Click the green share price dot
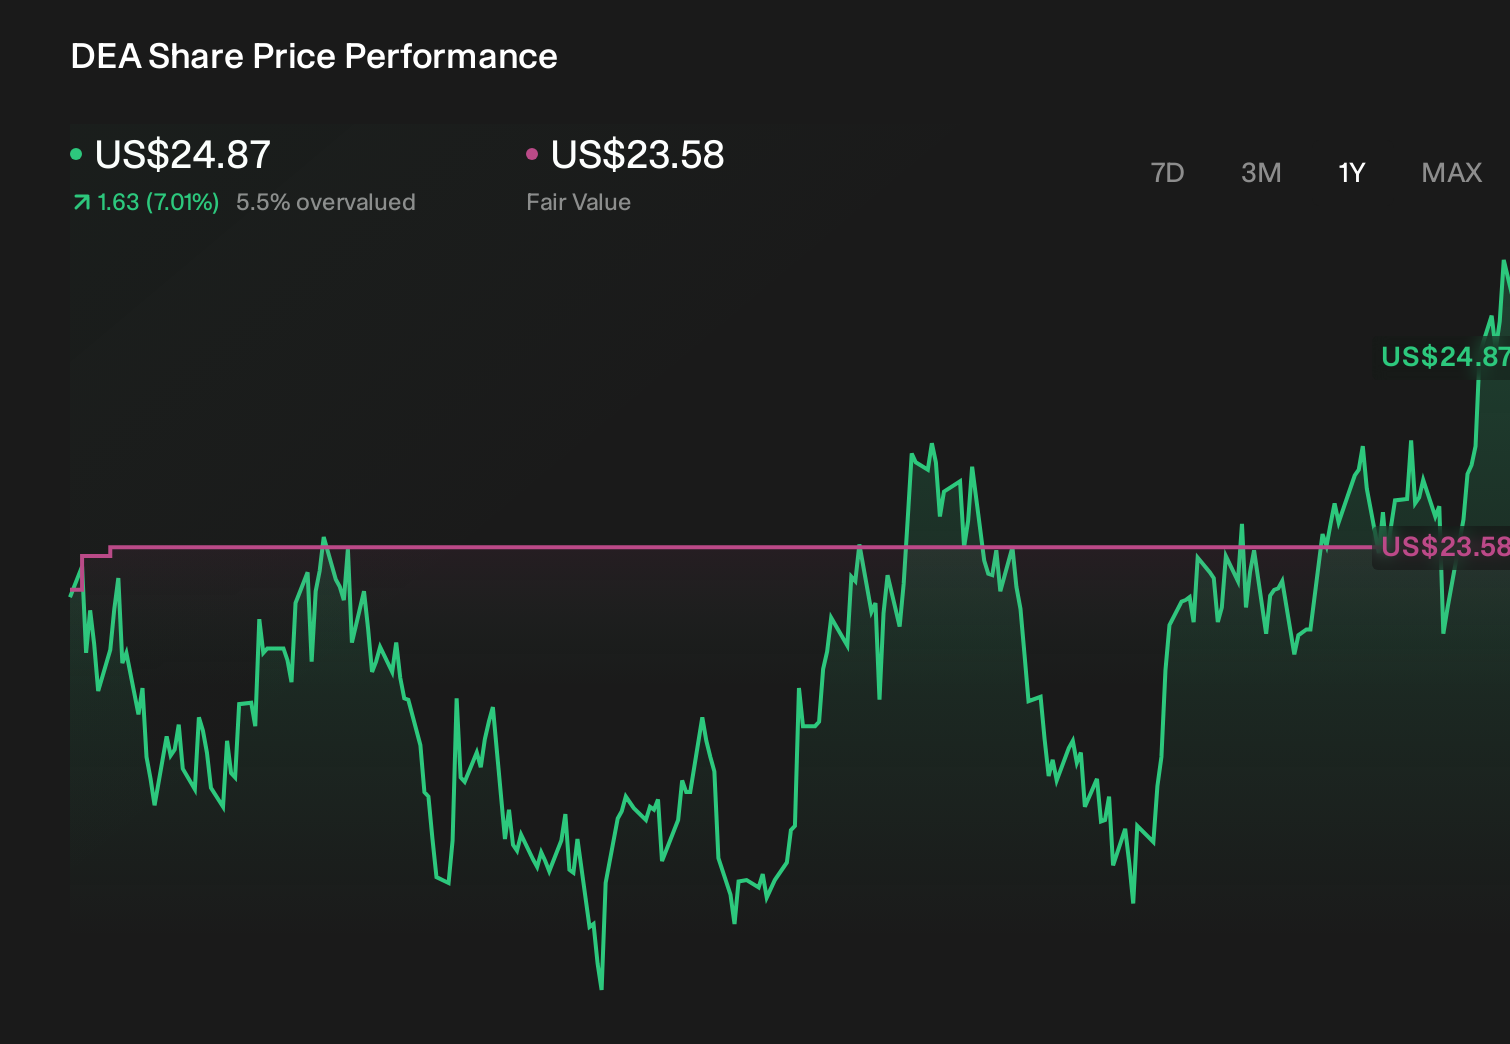 pos(76,154)
